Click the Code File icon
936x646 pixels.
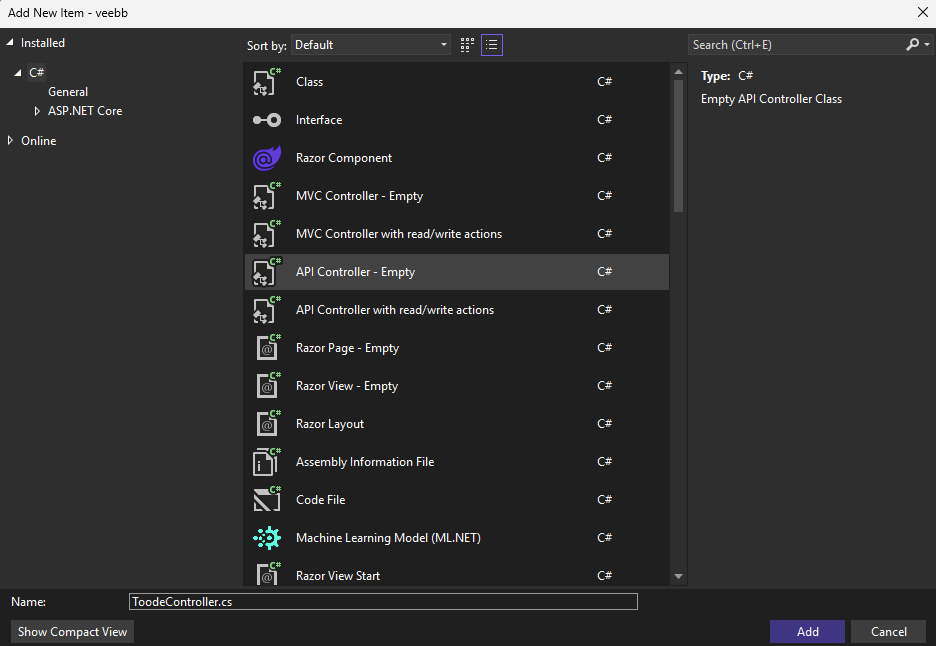pos(266,500)
